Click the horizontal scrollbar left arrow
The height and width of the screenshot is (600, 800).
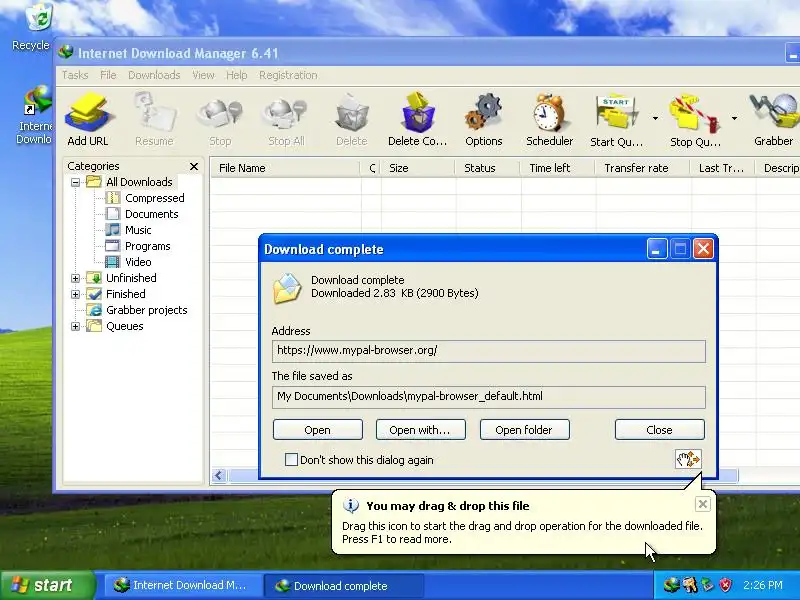(219, 476)
